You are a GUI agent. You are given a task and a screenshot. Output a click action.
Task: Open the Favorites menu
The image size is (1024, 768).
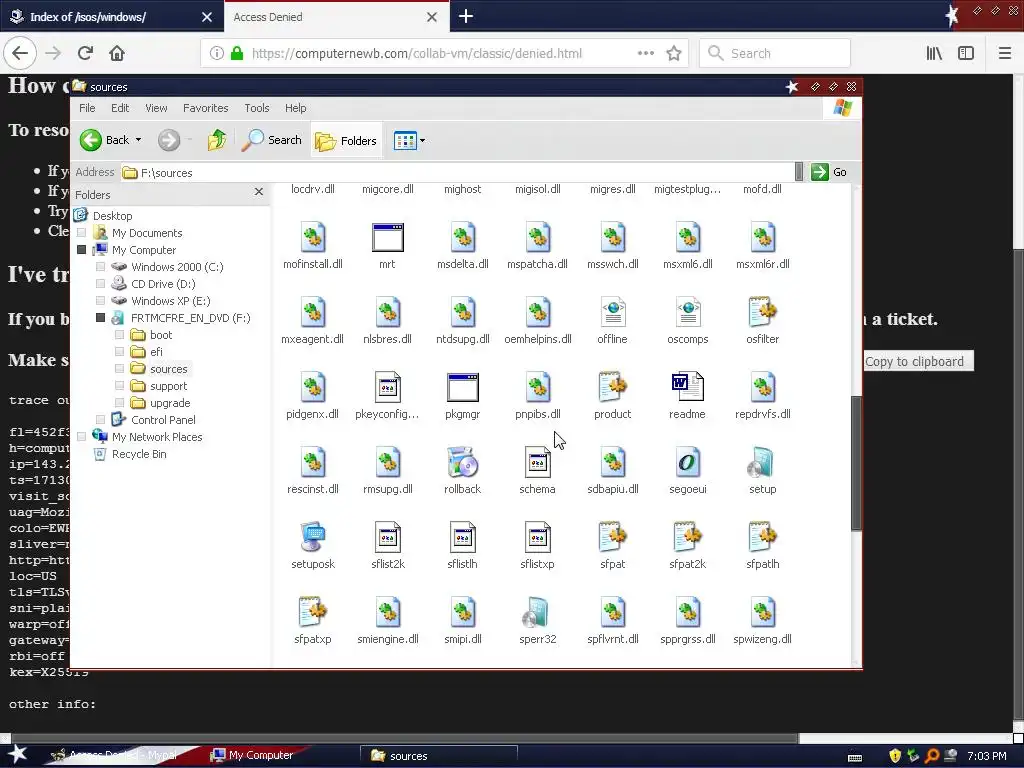pos(206,108)
